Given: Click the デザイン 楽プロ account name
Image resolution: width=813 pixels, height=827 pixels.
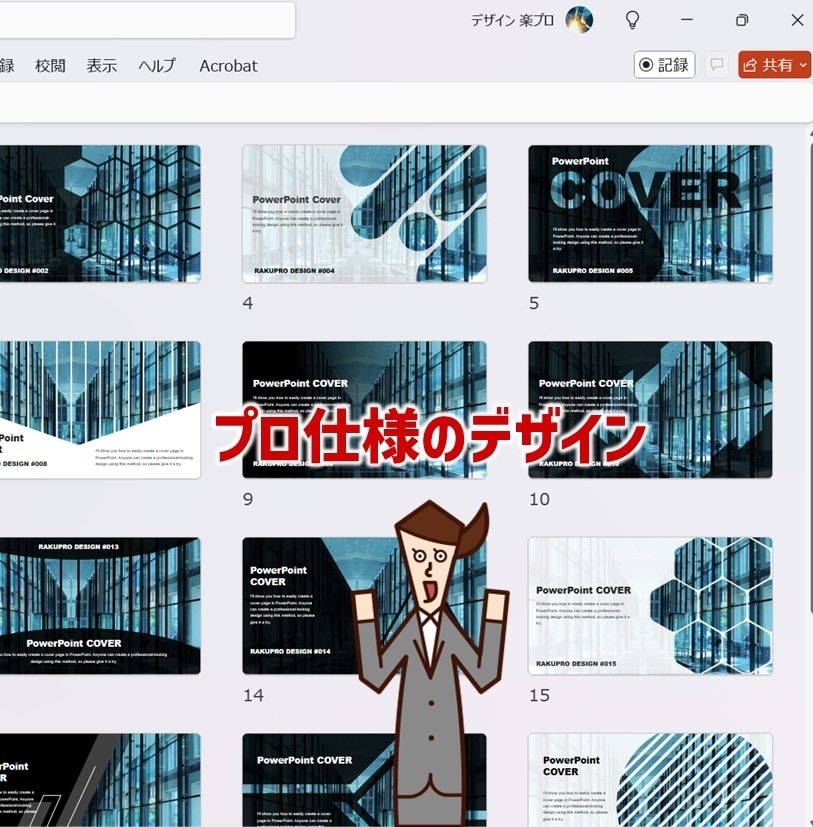Looking at the screenshot, I should (x=512, y=20).
